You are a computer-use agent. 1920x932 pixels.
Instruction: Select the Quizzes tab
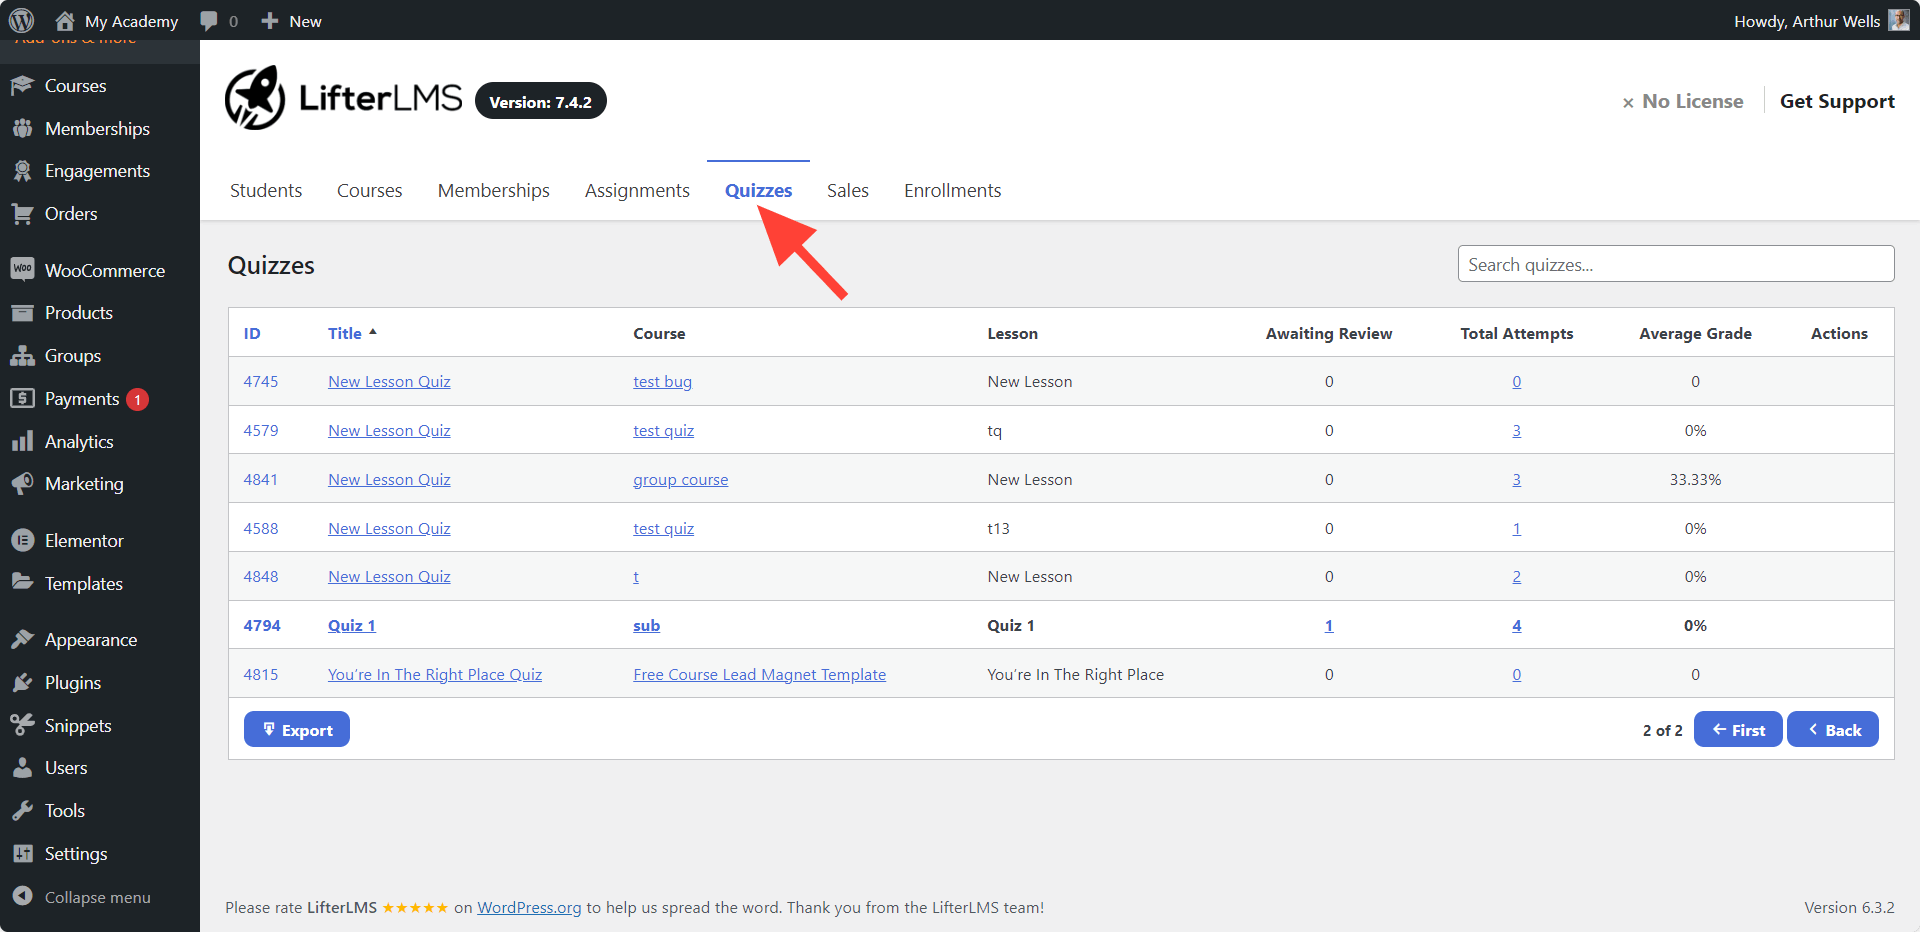tap(758, 190)
